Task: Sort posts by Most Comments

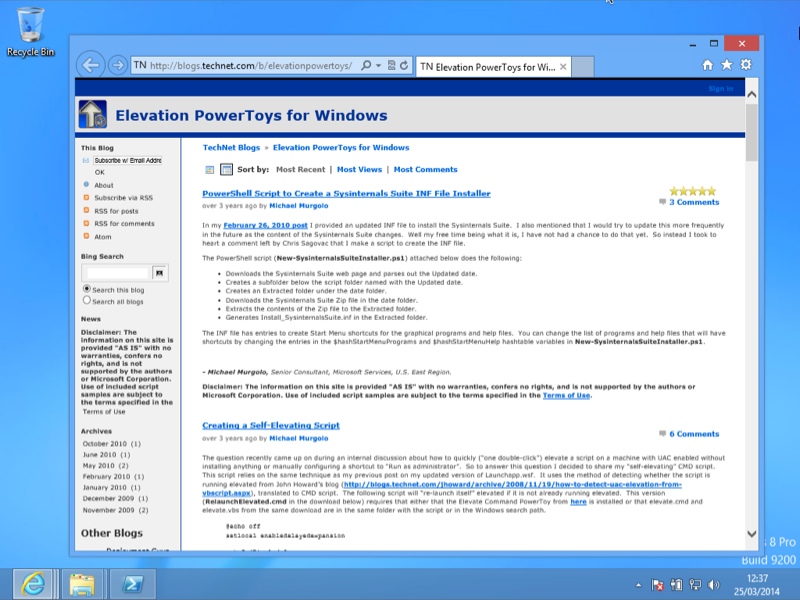Action: point(426,169)
